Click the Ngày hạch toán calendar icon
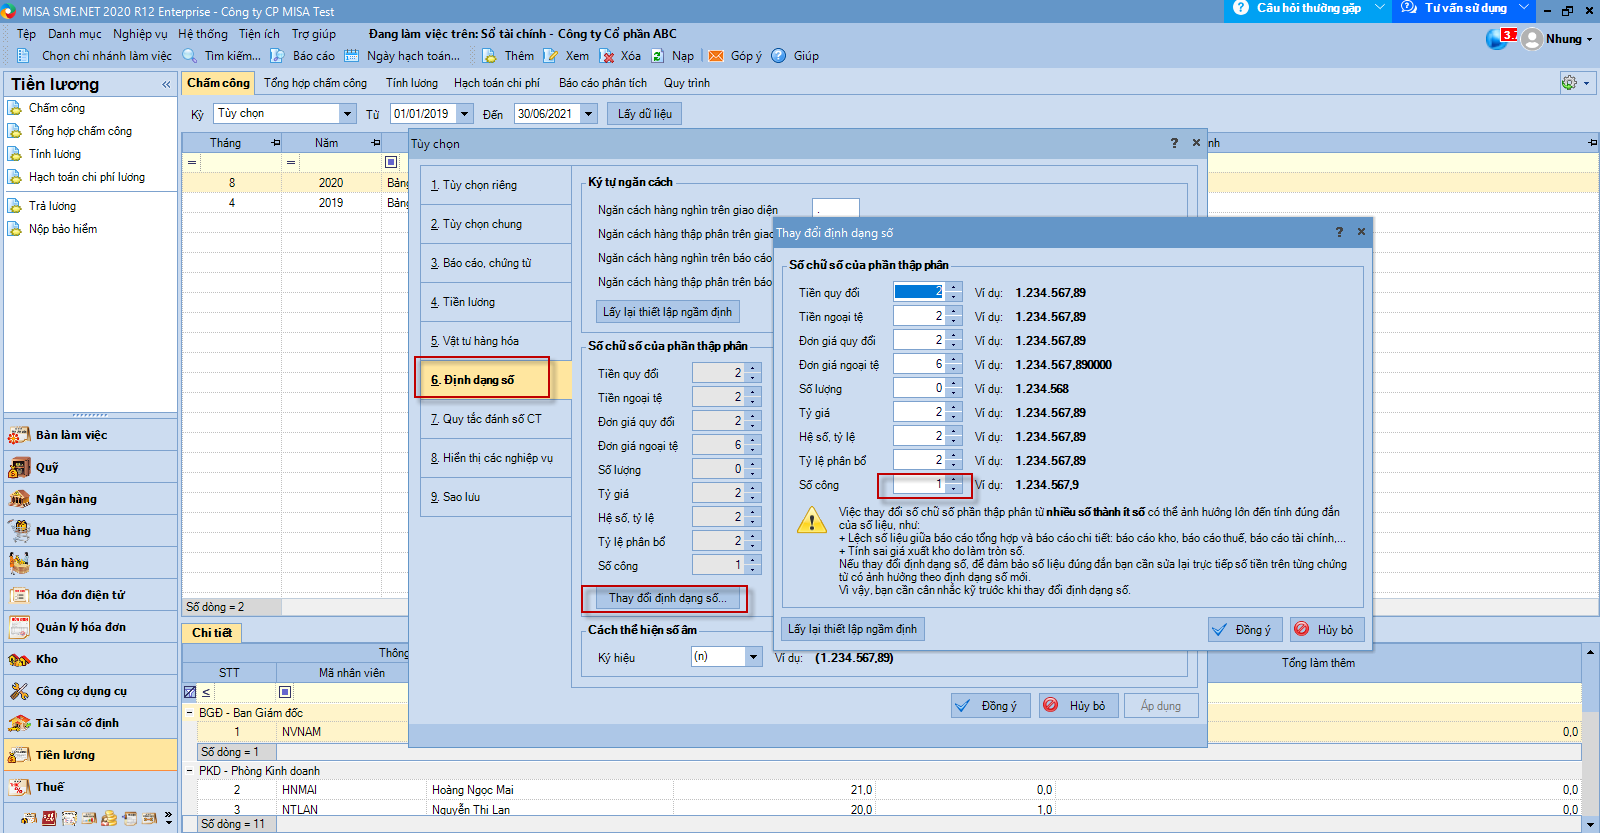This screenshot has height=833, width=1600. point(352,56)
